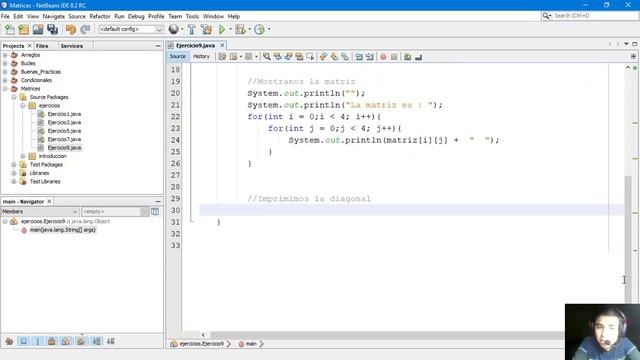Toggle Fully Qualified Names in Navigator
640x360 pixels.
[x=81, y=341]
